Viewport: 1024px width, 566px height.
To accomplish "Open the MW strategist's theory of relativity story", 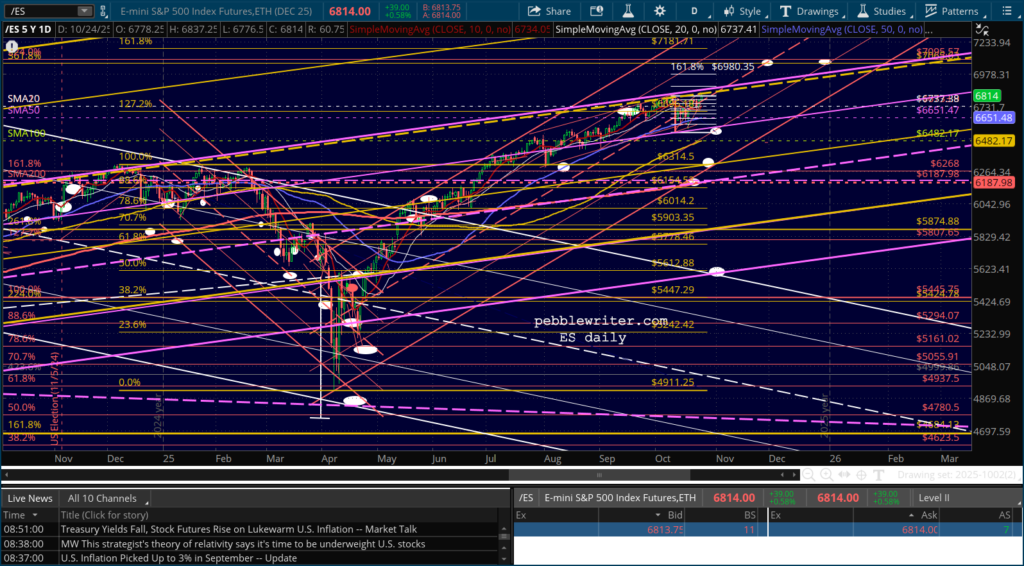I will click(x=243, y=544).
